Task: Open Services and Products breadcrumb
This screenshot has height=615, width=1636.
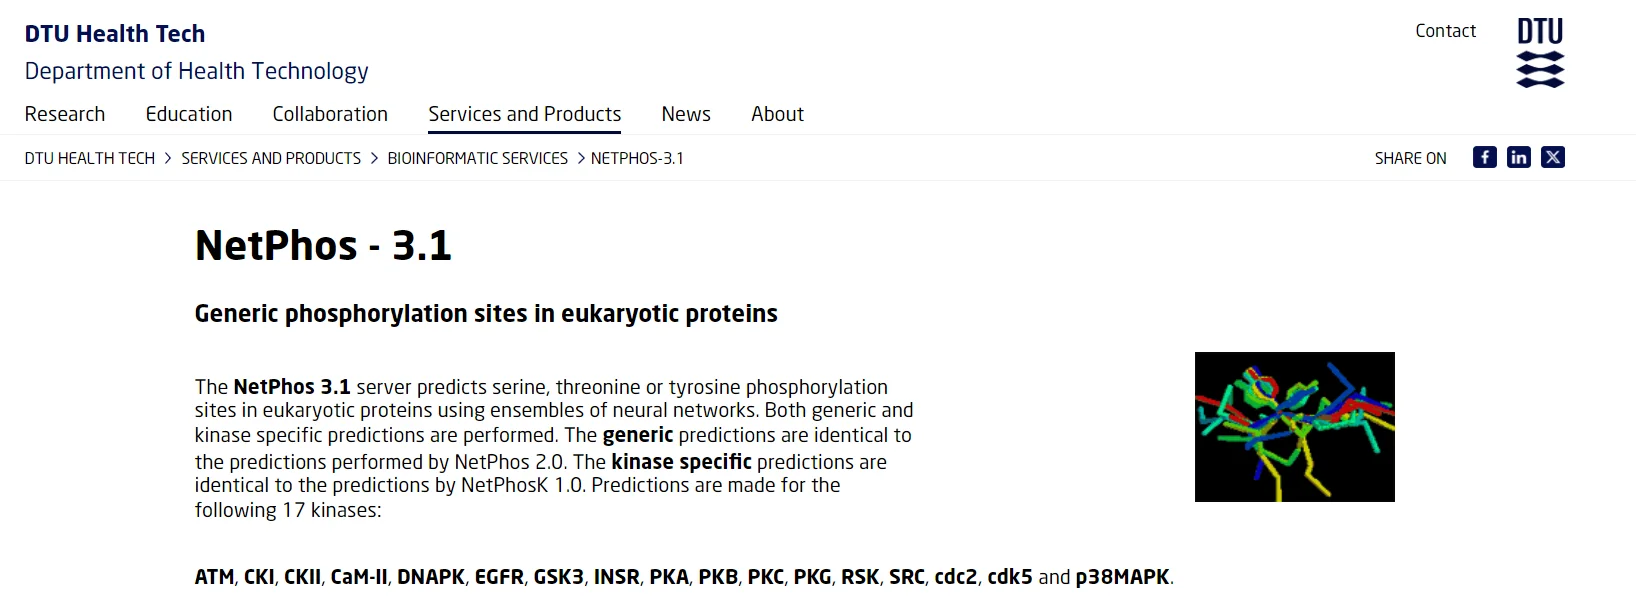Action: (271, 158)
